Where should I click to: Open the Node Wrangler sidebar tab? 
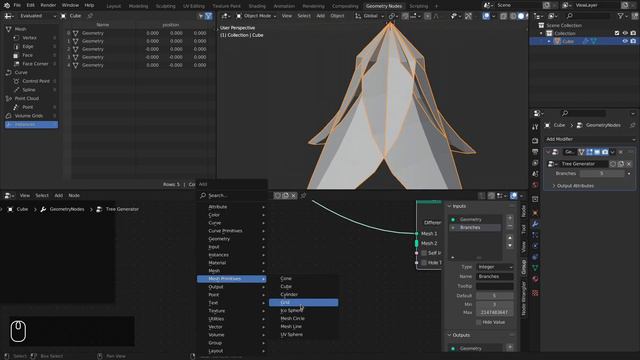tap(523, 299)
